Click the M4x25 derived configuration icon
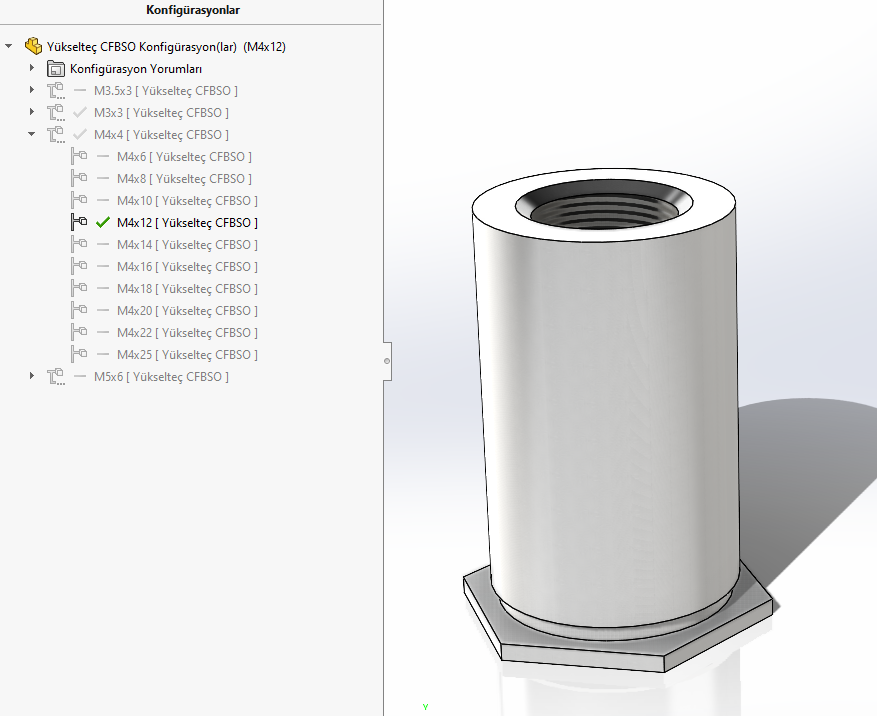Viewport: 877px width, 716px height. coord(79,355)
